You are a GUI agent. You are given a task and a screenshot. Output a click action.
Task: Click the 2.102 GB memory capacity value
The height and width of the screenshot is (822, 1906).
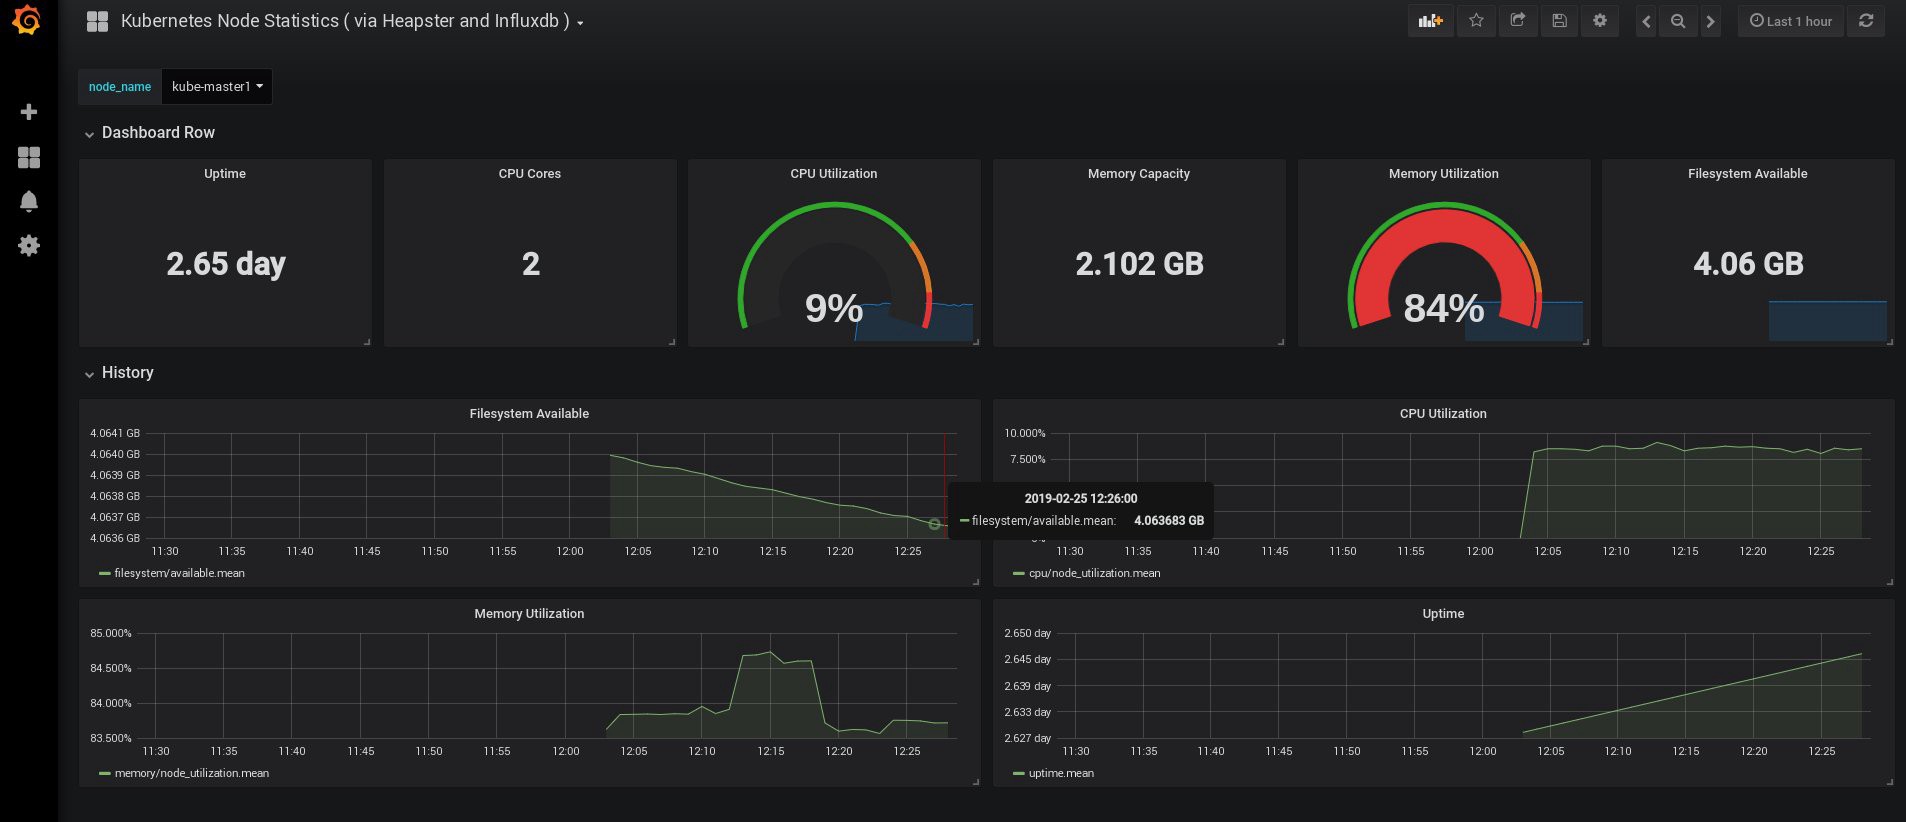(1139, 264)
